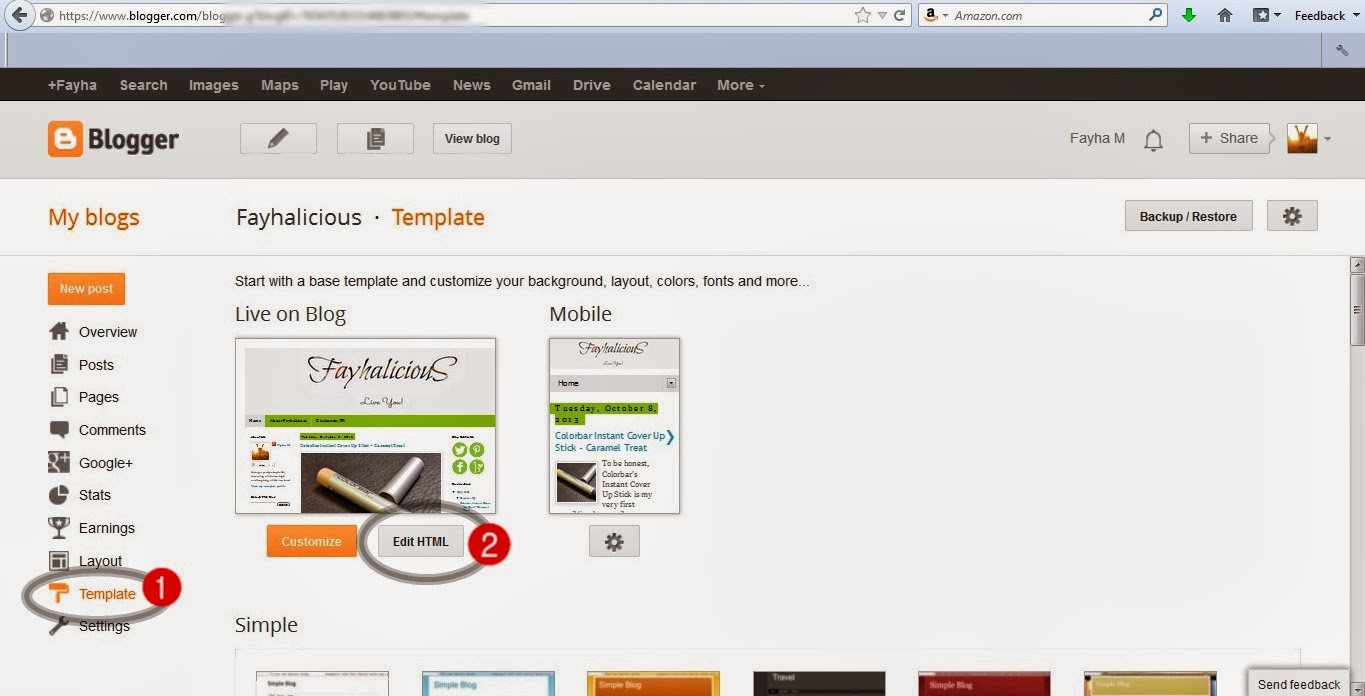1365x696 pixels.
Task: Click the Amazon search engine icon
Action: click(931, 15)
